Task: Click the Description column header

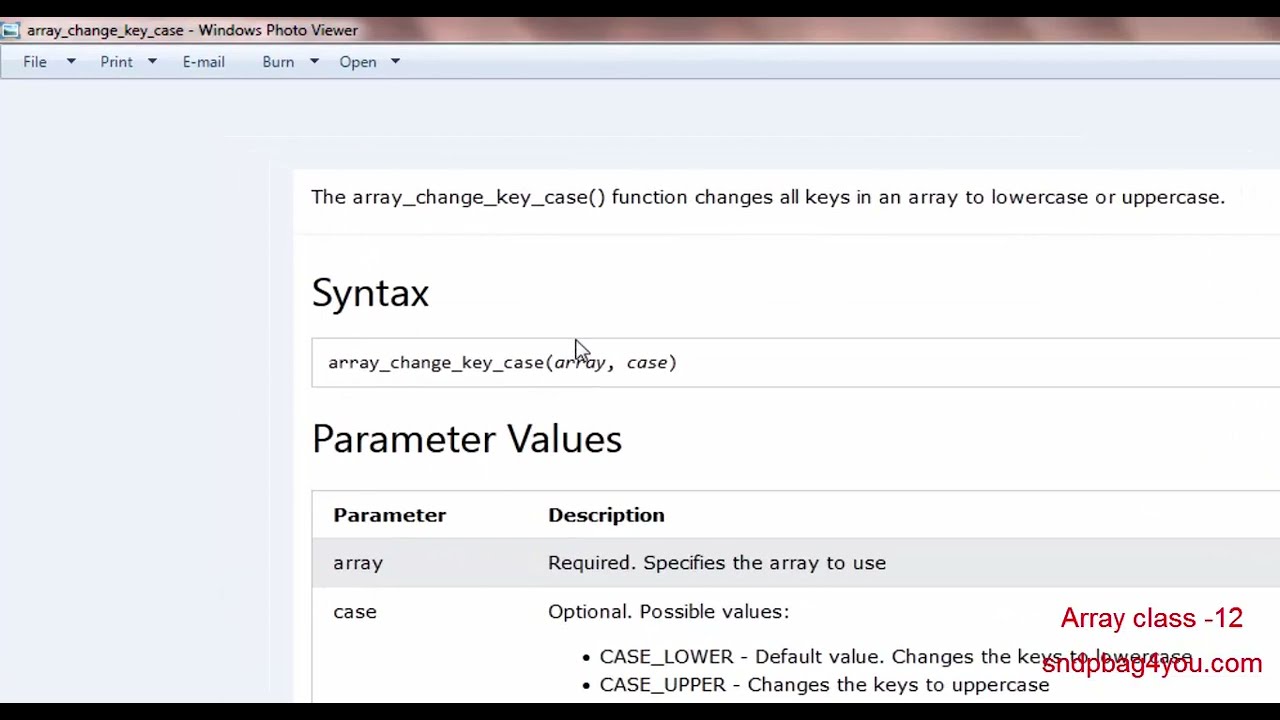Action: [x=606, y=515]
